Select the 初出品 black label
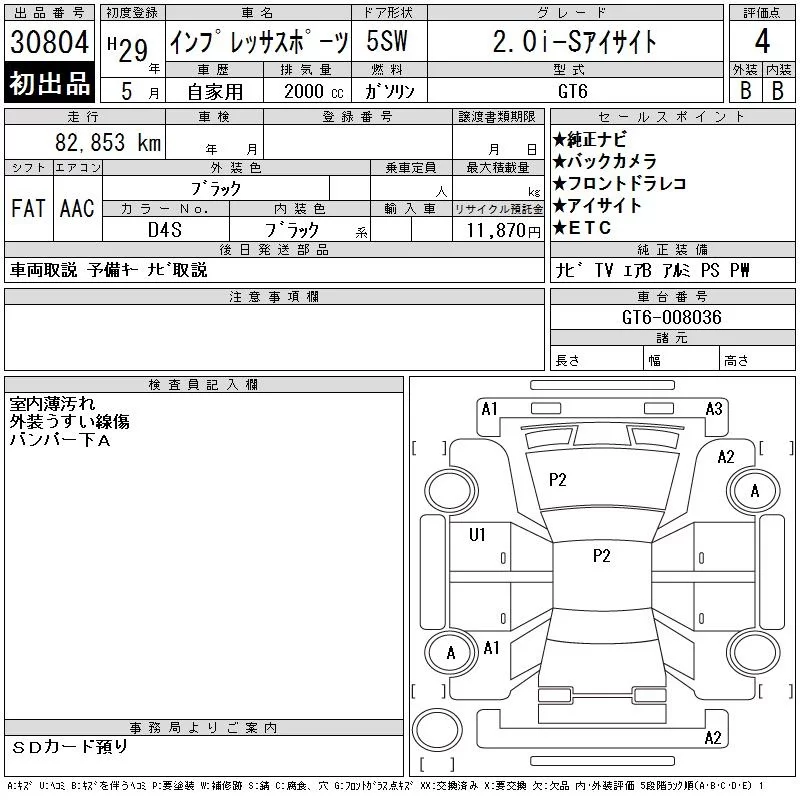The height and width of the screenshot is (800, 800). point(49,83)
